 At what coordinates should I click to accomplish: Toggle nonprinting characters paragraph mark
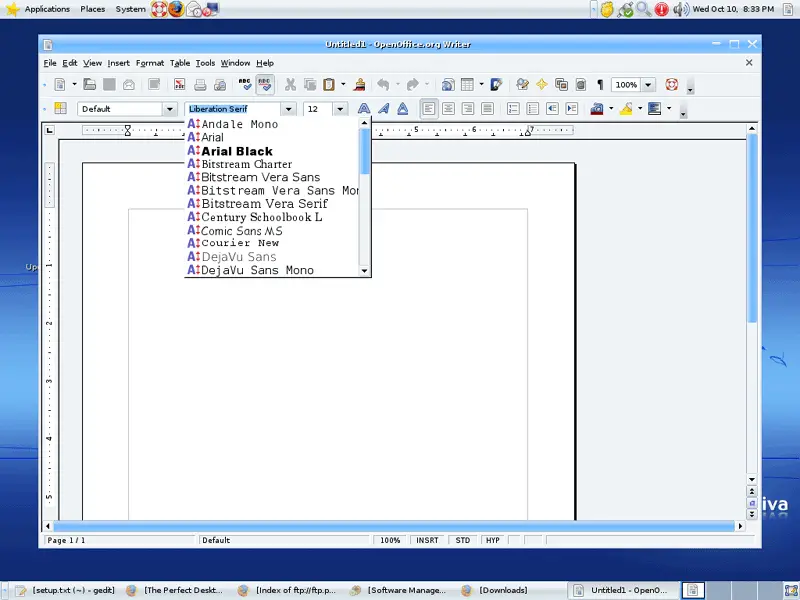coord(600,85)
